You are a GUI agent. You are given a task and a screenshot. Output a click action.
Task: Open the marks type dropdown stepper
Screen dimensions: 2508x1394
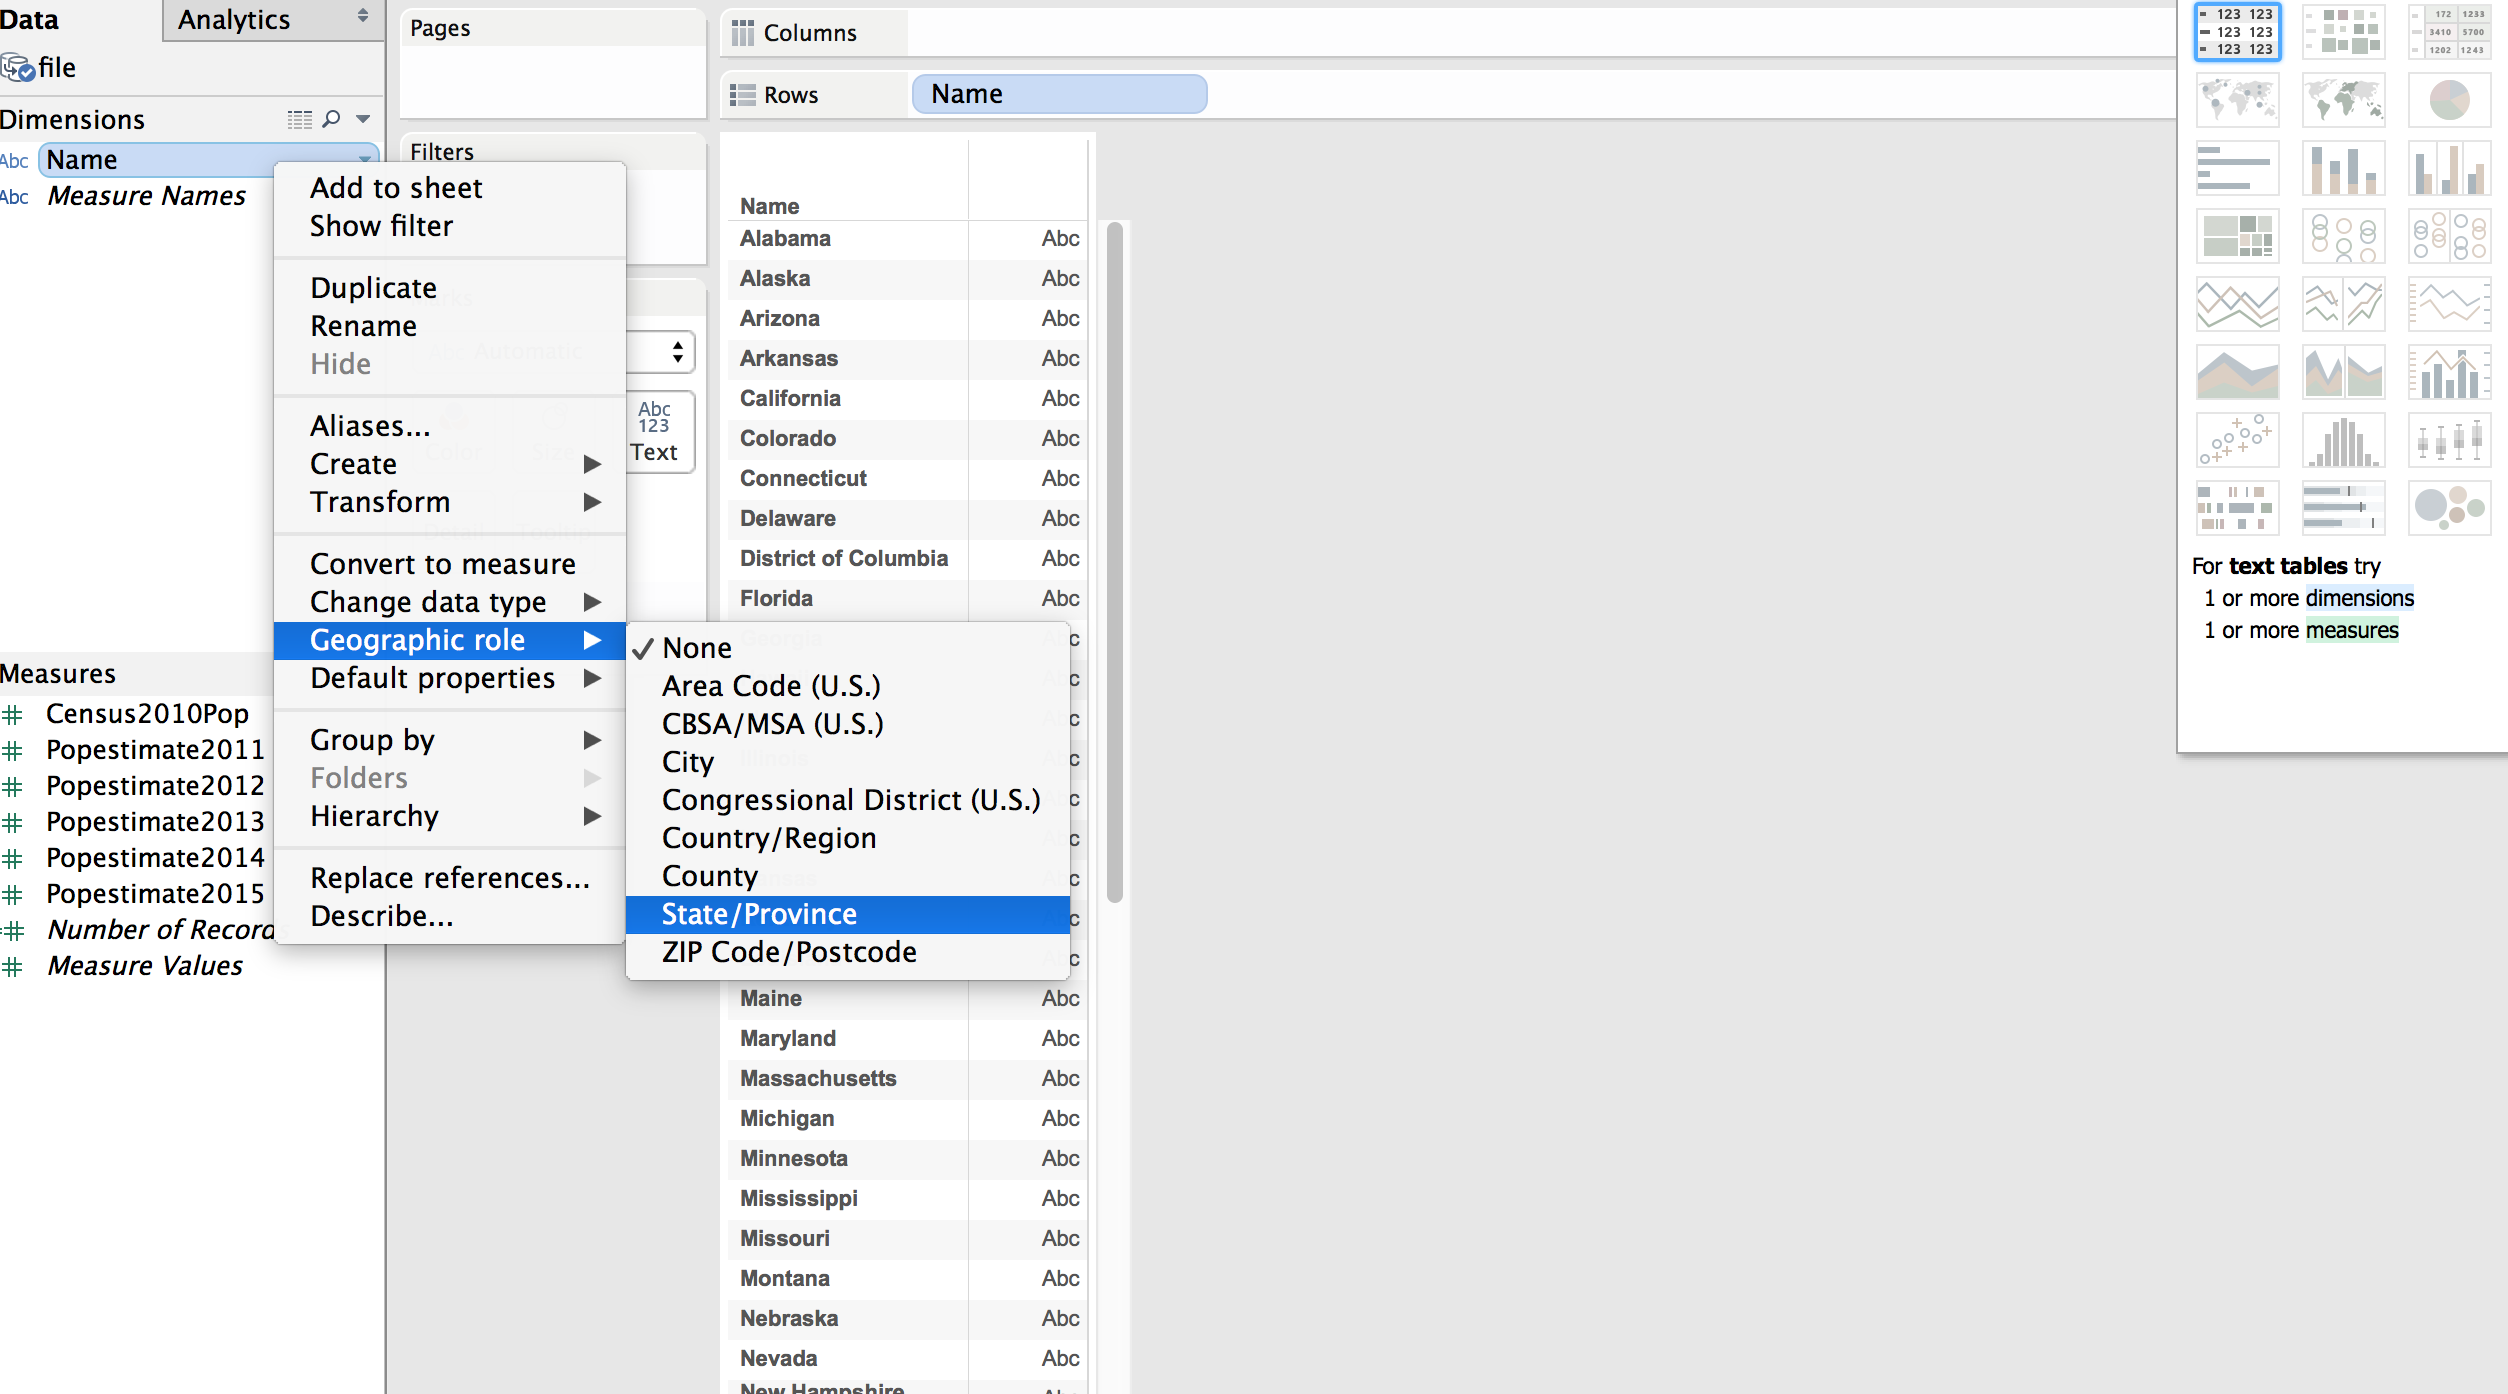(x=678, y=352)
